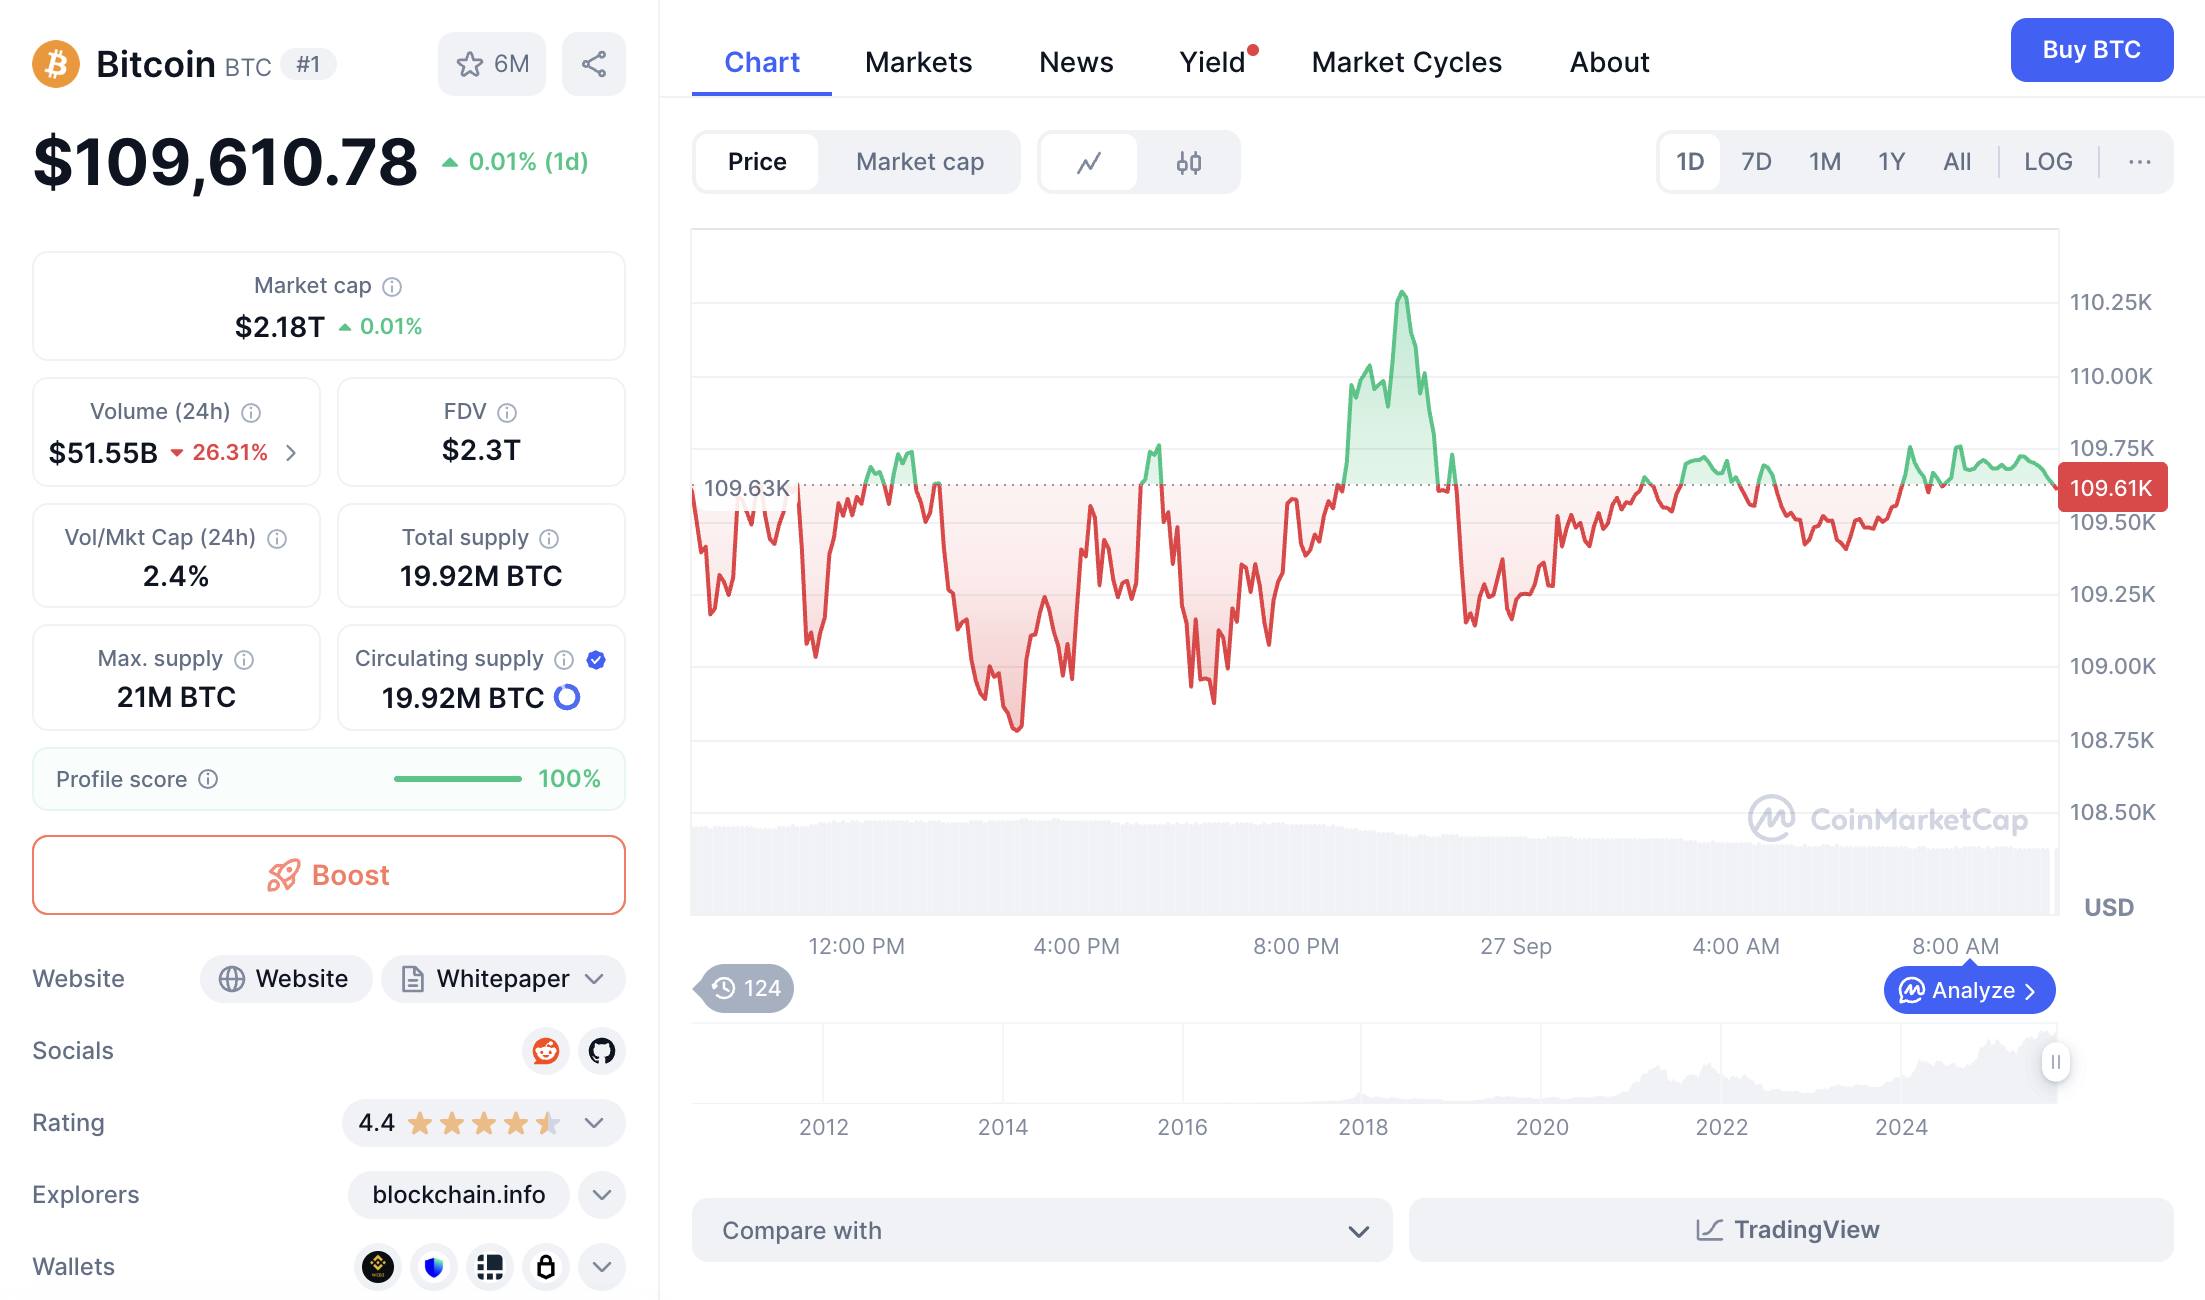Image resolution: width=2205 pixels, height=1300 pixels.
Task: Expand the Whitepaper dropdown
Action: click(503, 979)
